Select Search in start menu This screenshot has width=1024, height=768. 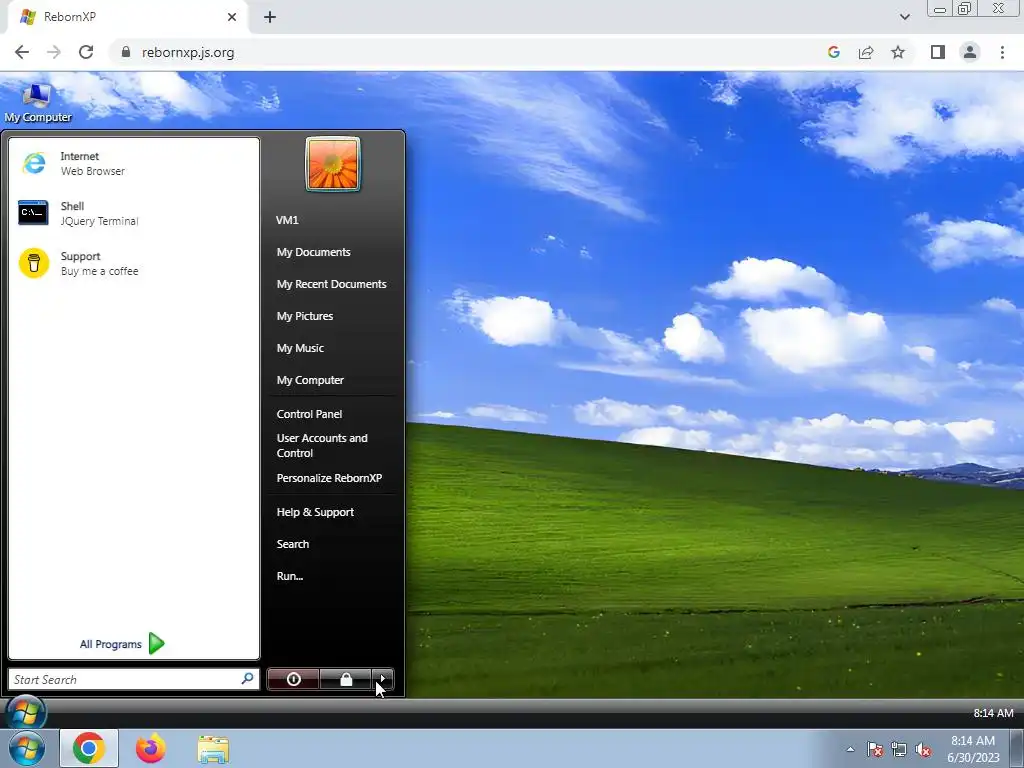click(x=293, y=544)
